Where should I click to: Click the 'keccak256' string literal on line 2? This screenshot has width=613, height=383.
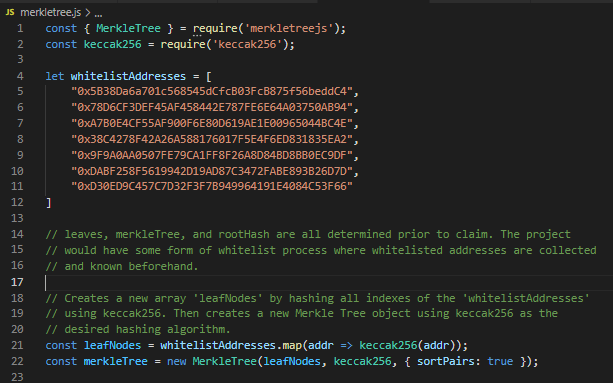pyautogui.click(x=247, y=44)
